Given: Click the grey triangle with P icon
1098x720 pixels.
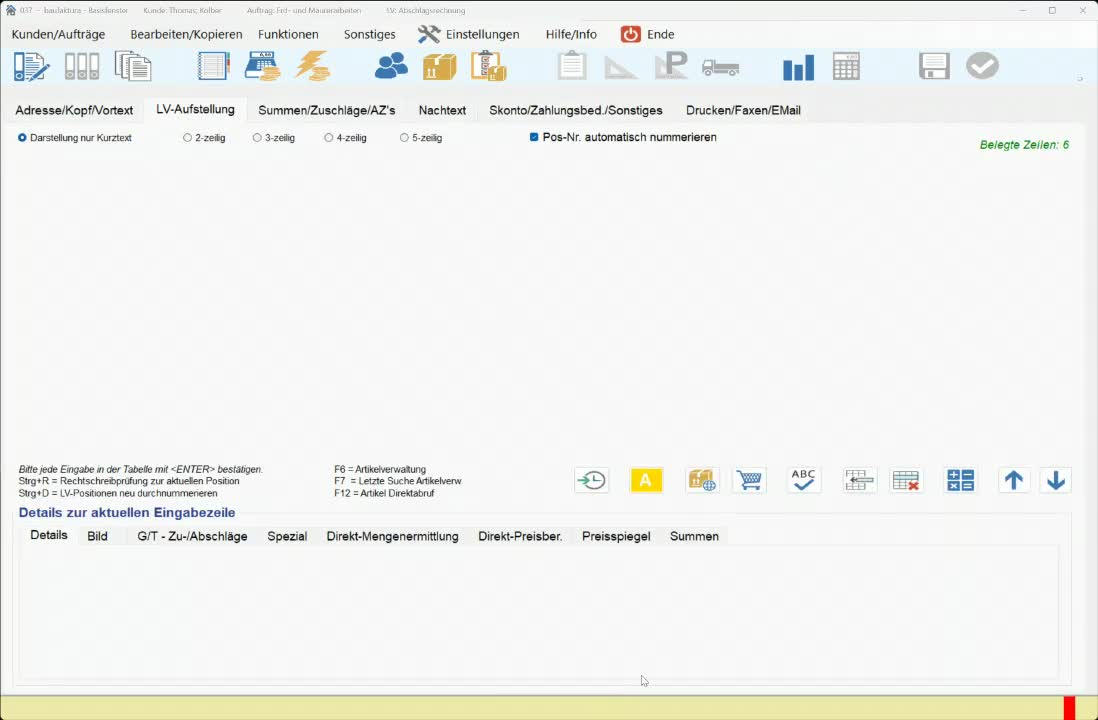Looking at the screenshot, I should tap(671, 67).
